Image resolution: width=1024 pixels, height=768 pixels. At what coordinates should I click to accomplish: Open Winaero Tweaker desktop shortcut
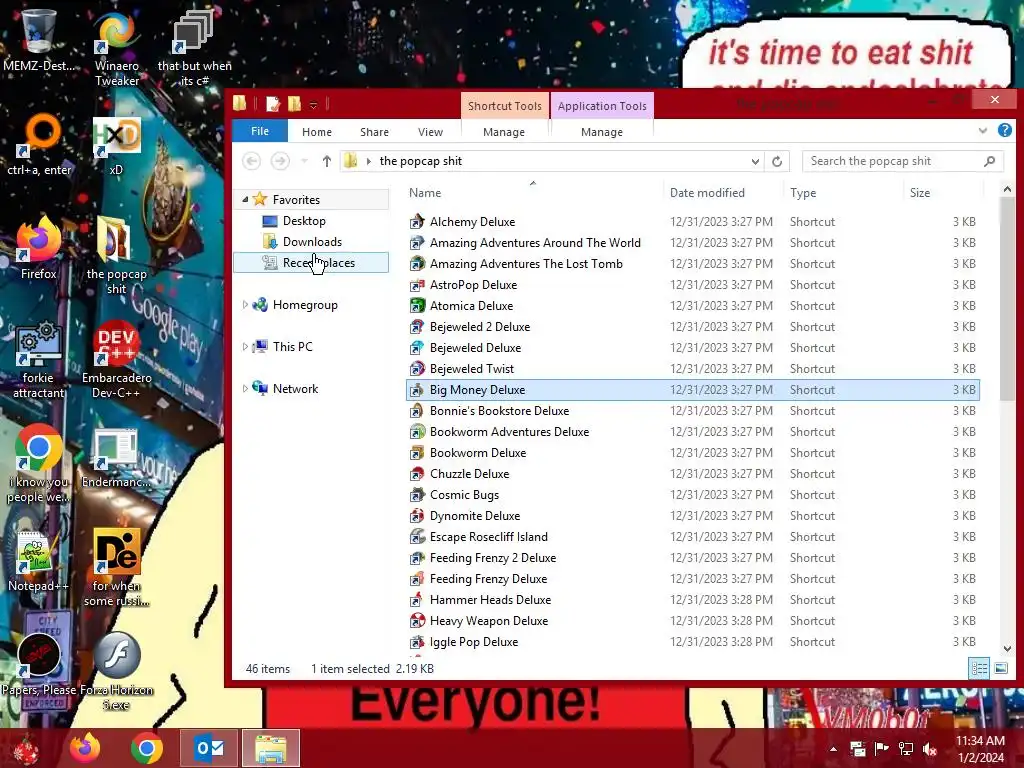coord(116,48)
